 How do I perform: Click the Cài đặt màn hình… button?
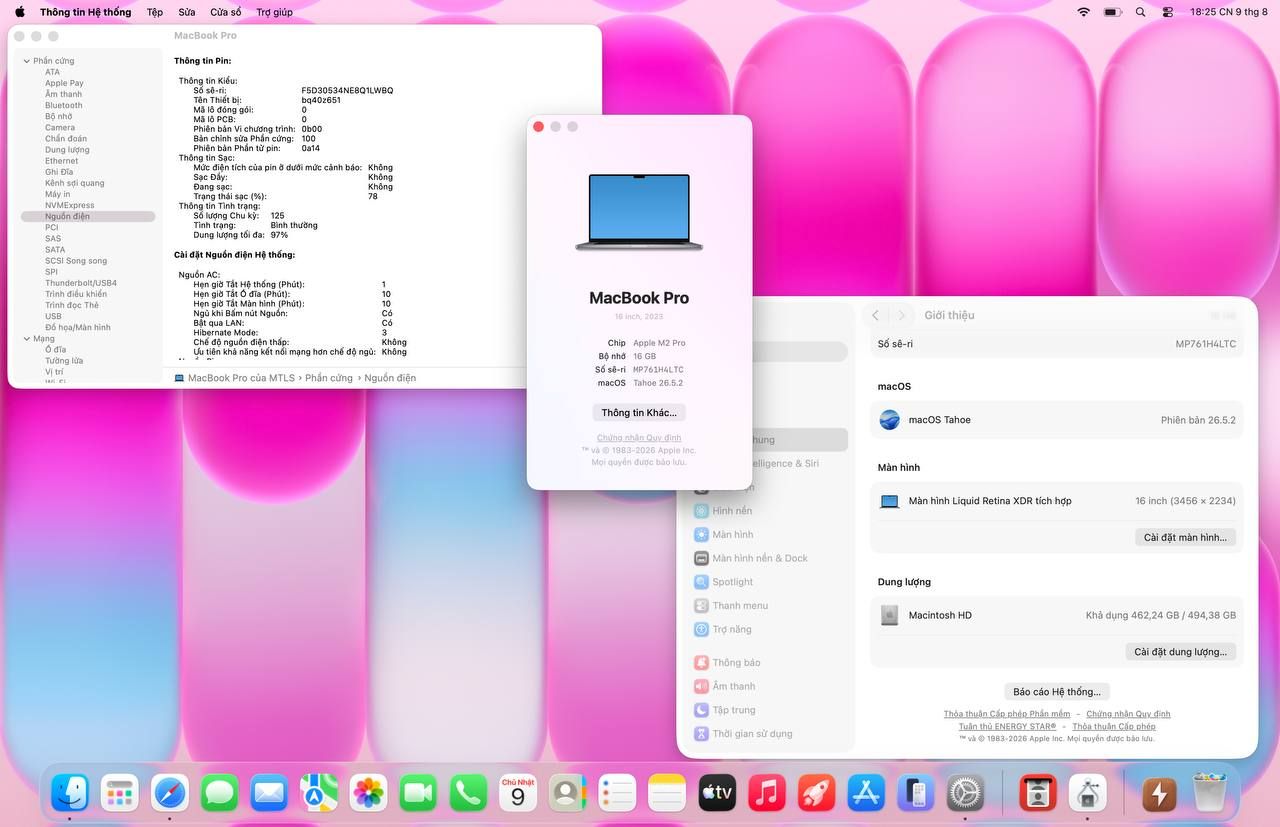point(1185,537)
